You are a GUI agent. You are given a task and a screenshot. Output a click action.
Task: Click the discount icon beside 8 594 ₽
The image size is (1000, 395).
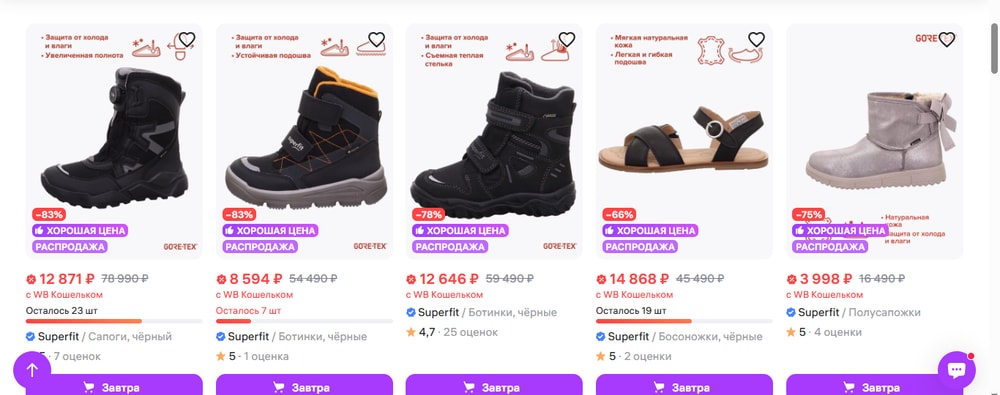(x=221, y=279)
